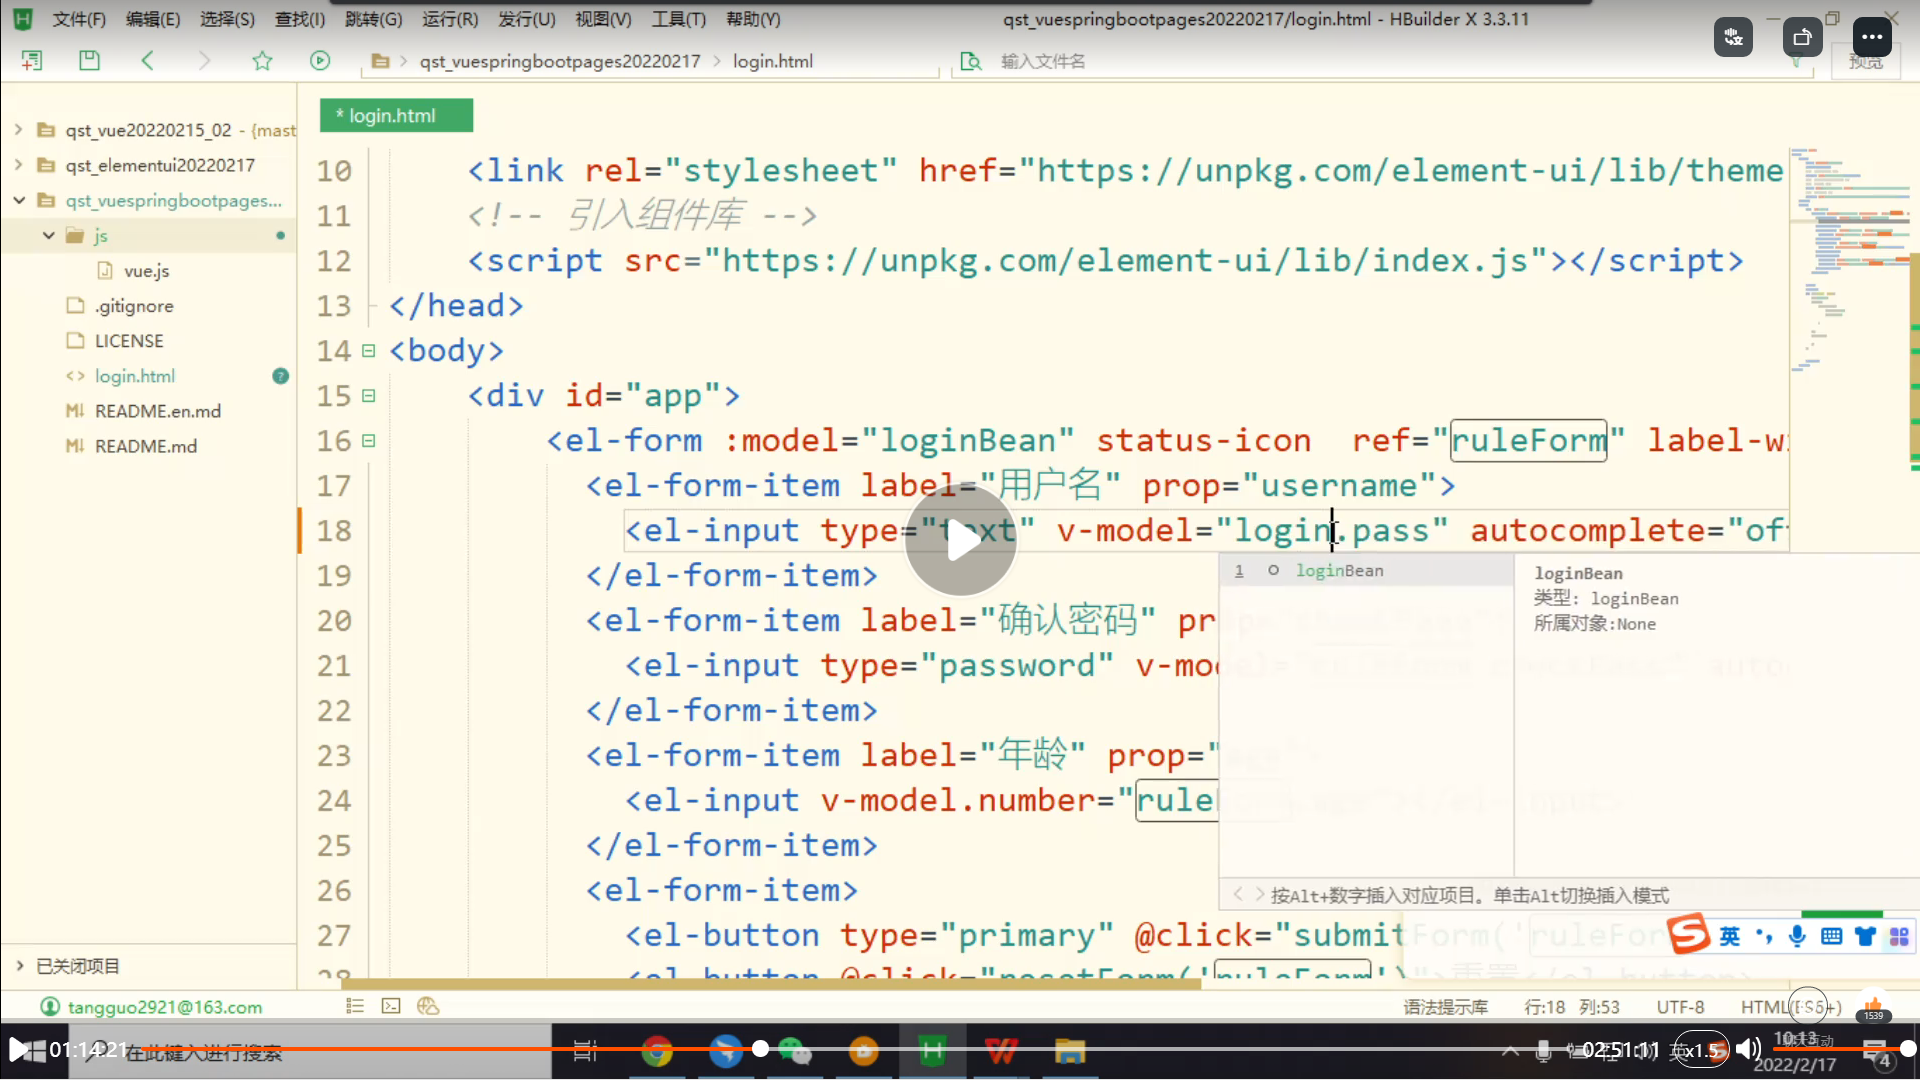Open the 选择(S) menu
Image resolution: width=1920 pixels, height=1080 pixels.
click(227, 19)
